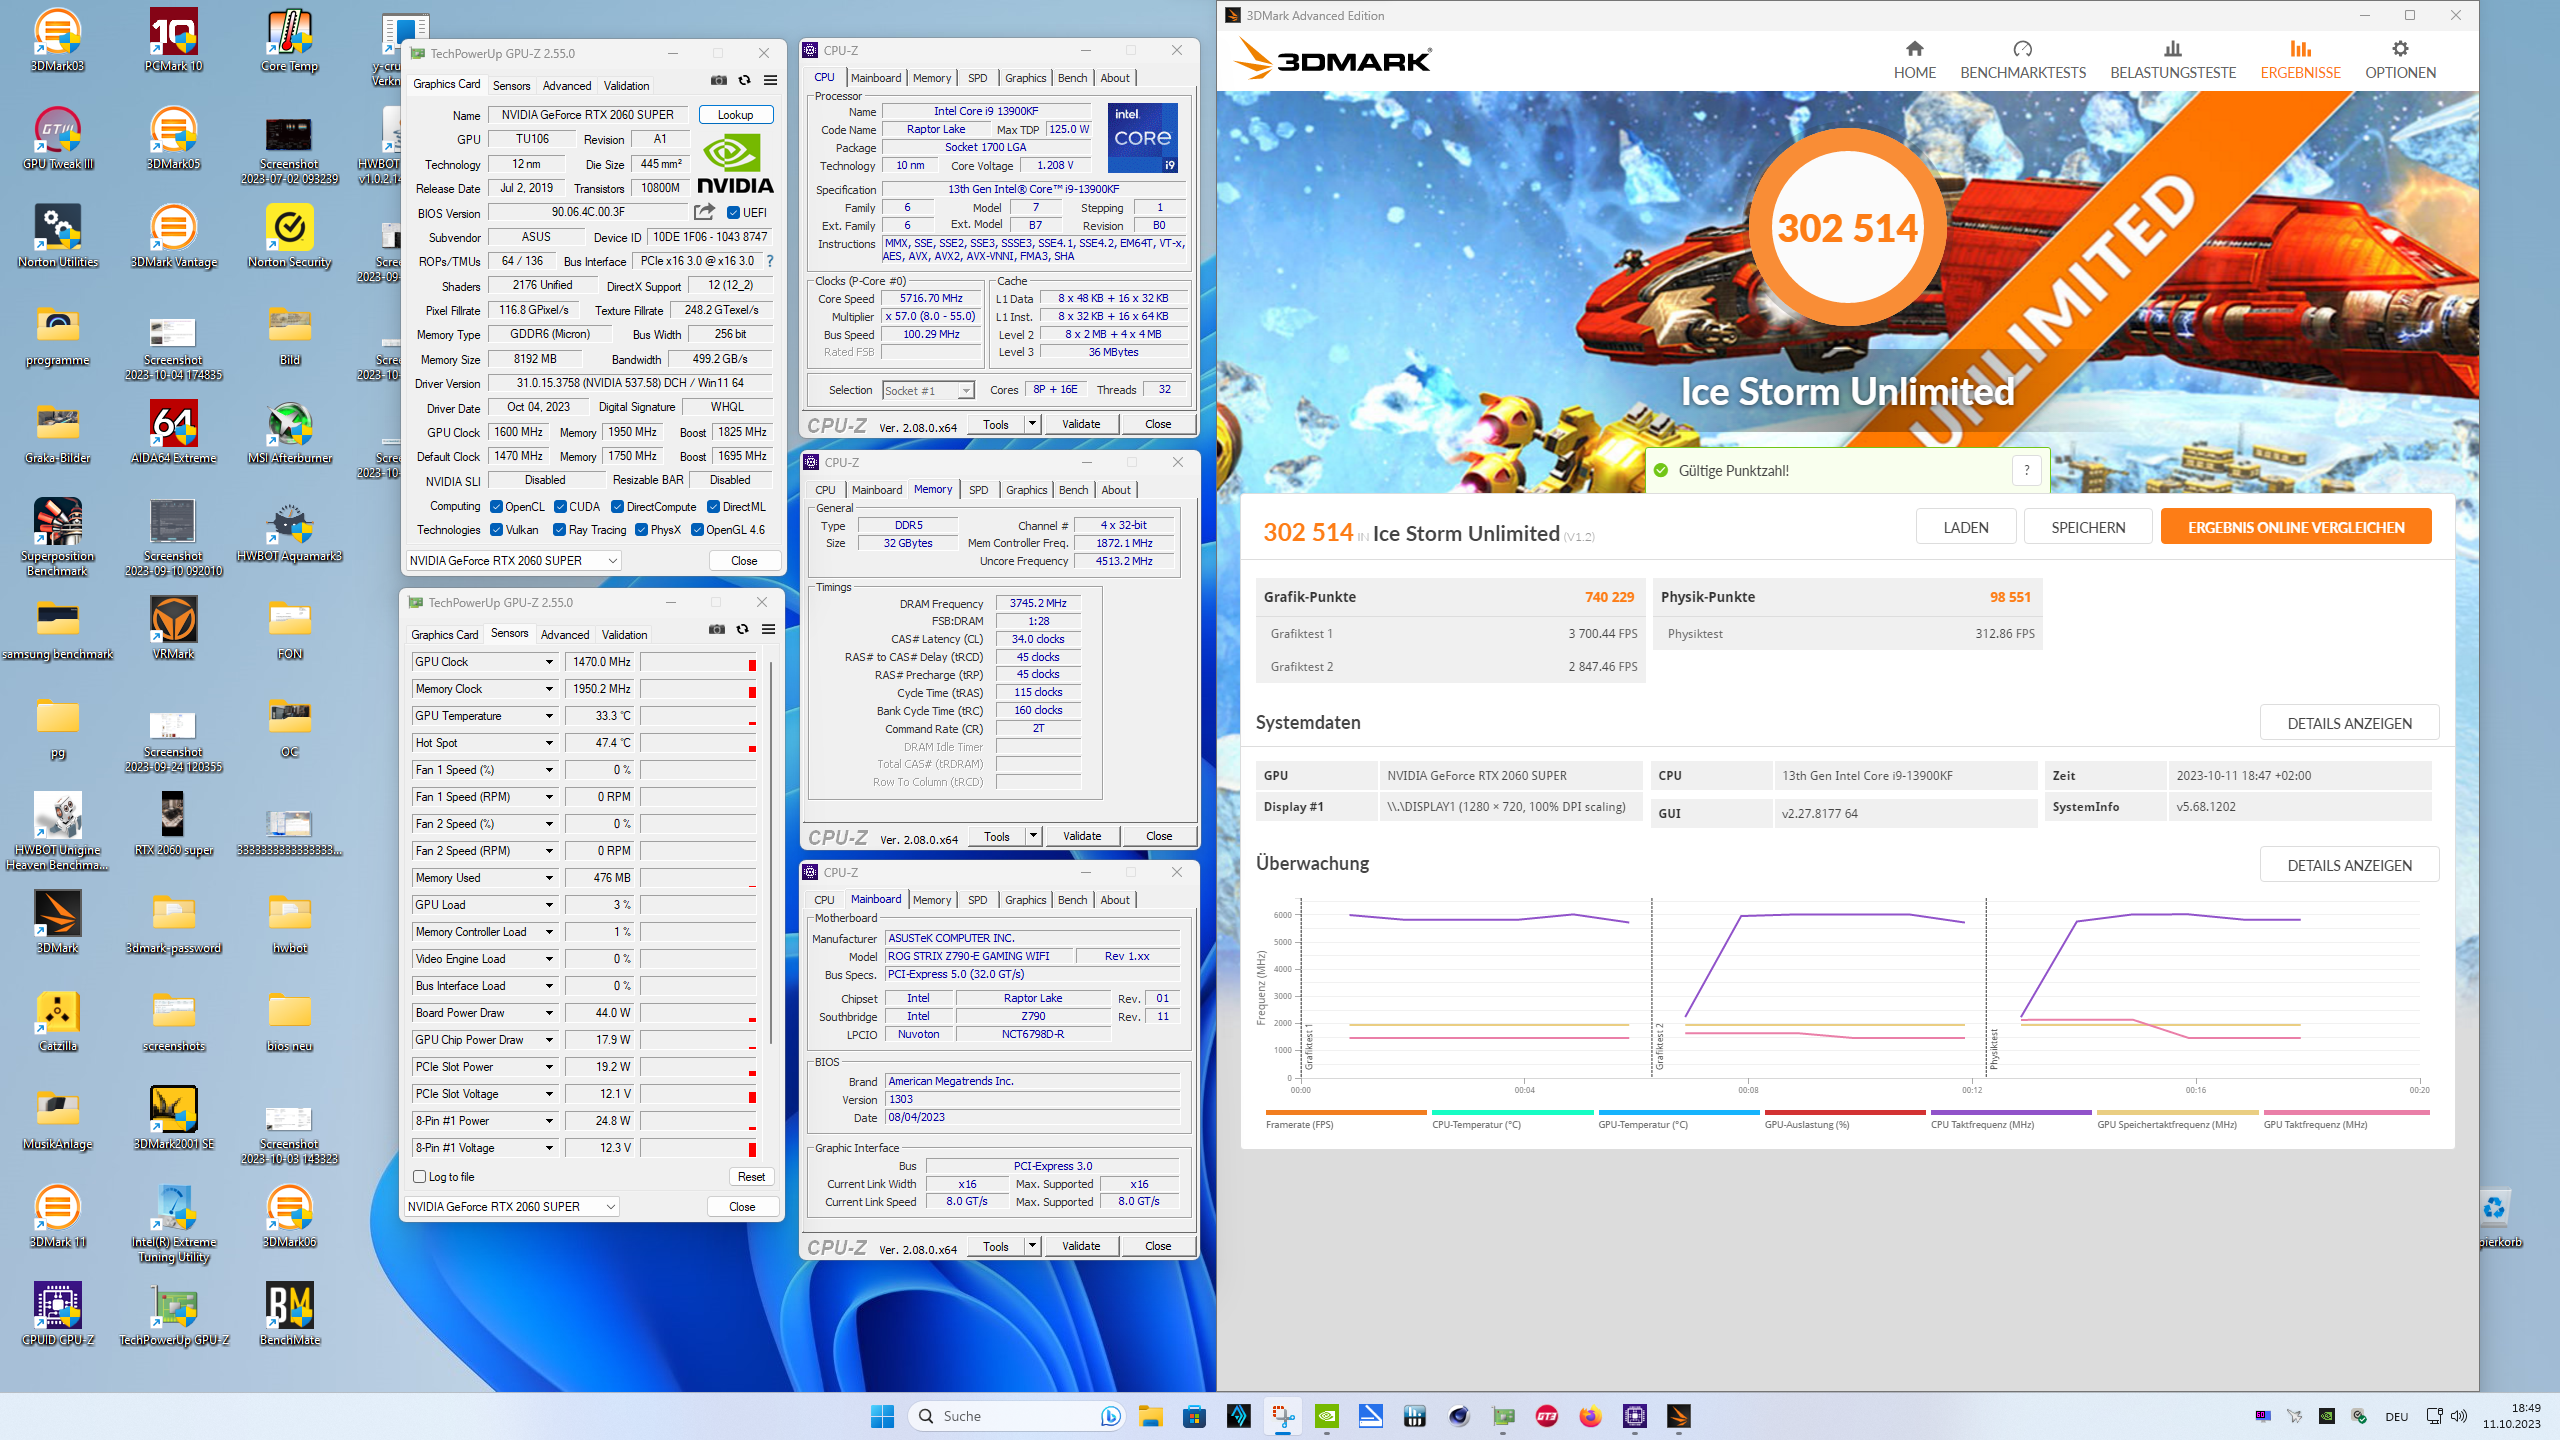
Task: Open 3DMark app icon on taskbar
Action: (x=1678, y=1416)
